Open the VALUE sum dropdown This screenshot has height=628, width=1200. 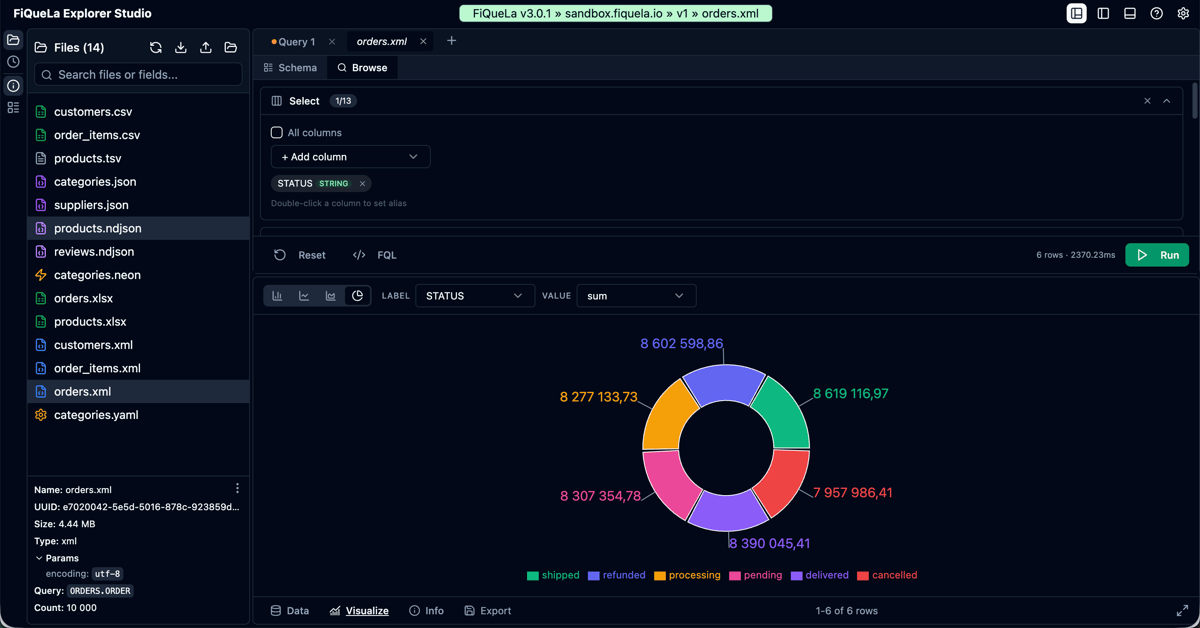pos(636,296)
